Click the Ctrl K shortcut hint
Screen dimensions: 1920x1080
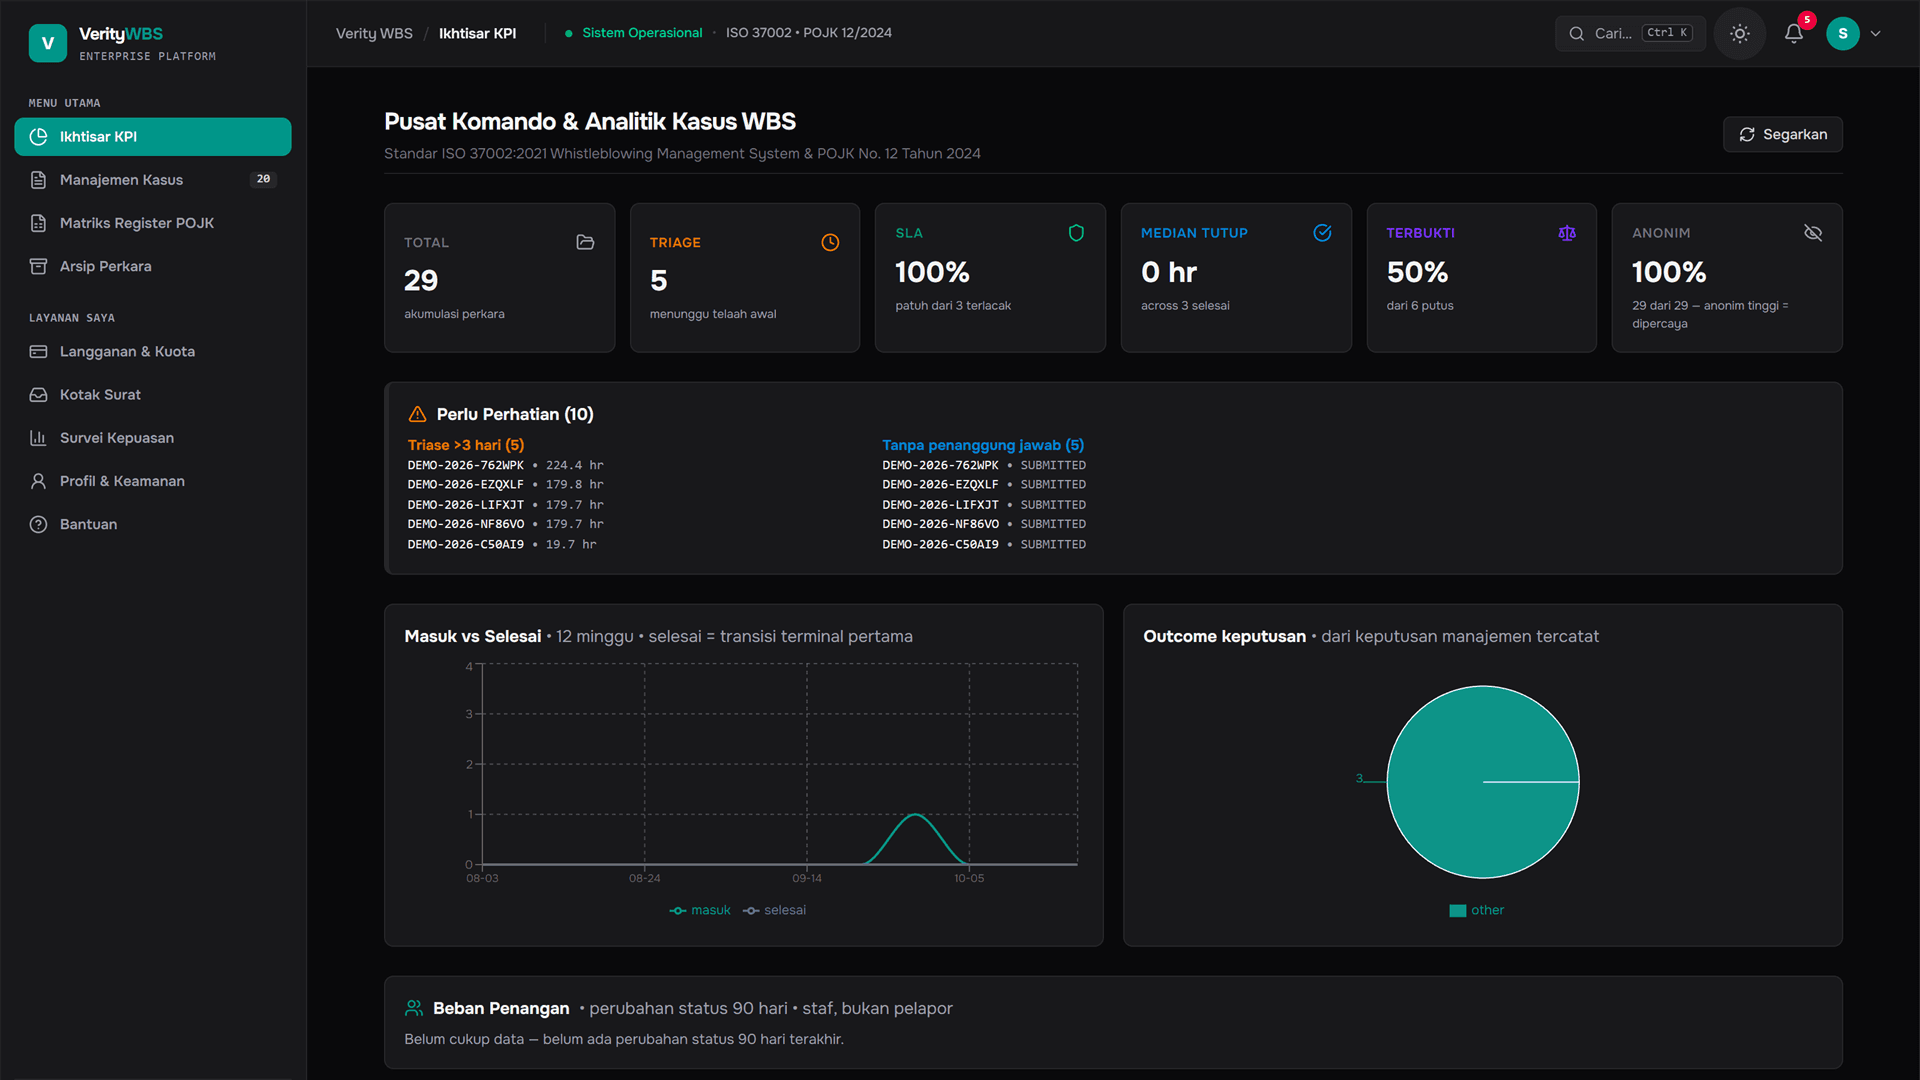[1667, 34]
